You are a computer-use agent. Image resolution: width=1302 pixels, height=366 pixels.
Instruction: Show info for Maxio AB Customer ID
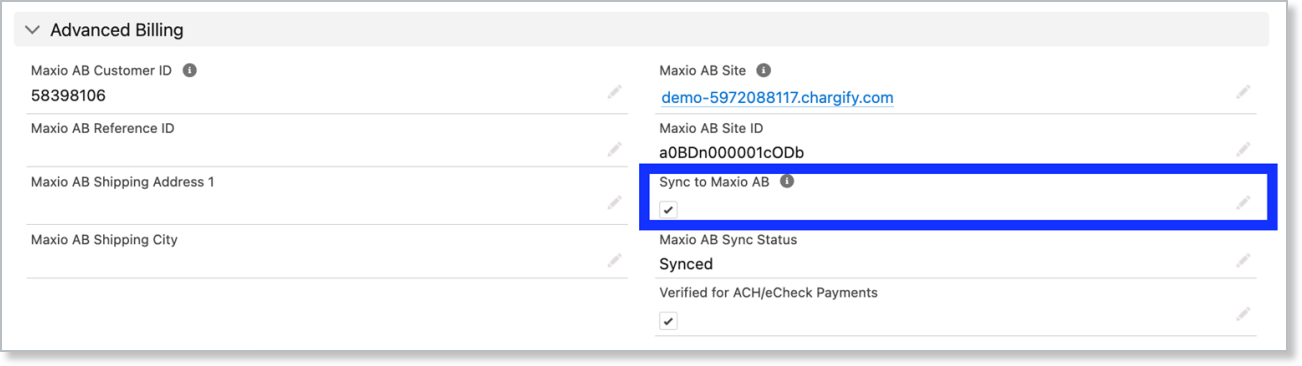tap(190, 71)
